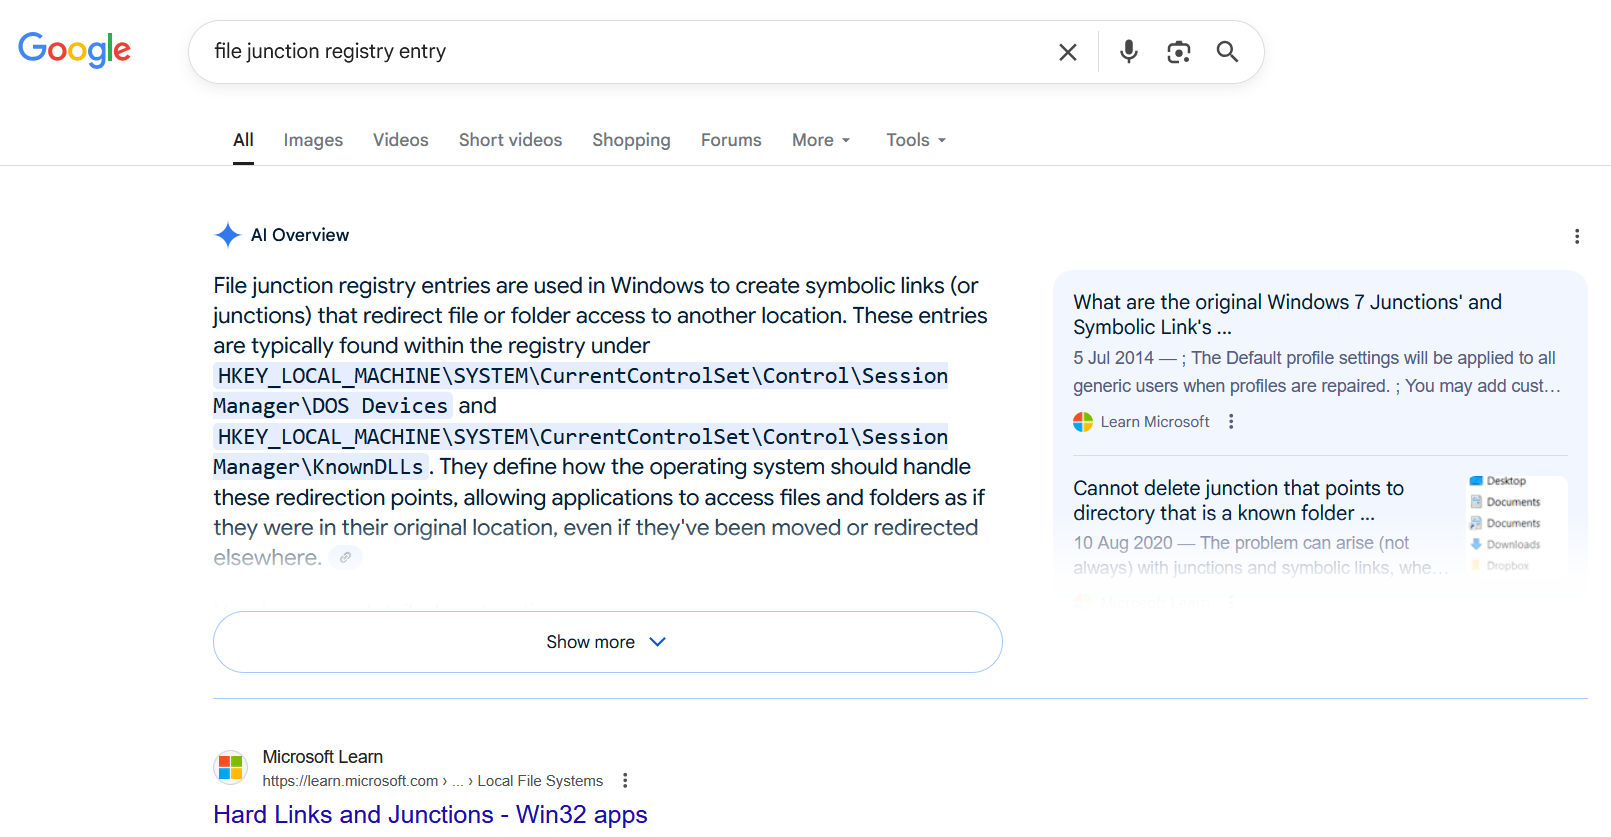The height and width of the screenshot is (837, 1611).
Task: Select the All tab
Action: (x=243, y=140)
